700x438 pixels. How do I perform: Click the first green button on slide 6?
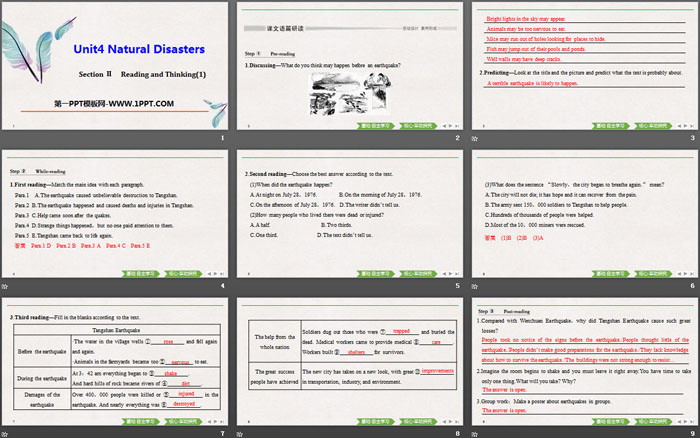coord(610,274)
